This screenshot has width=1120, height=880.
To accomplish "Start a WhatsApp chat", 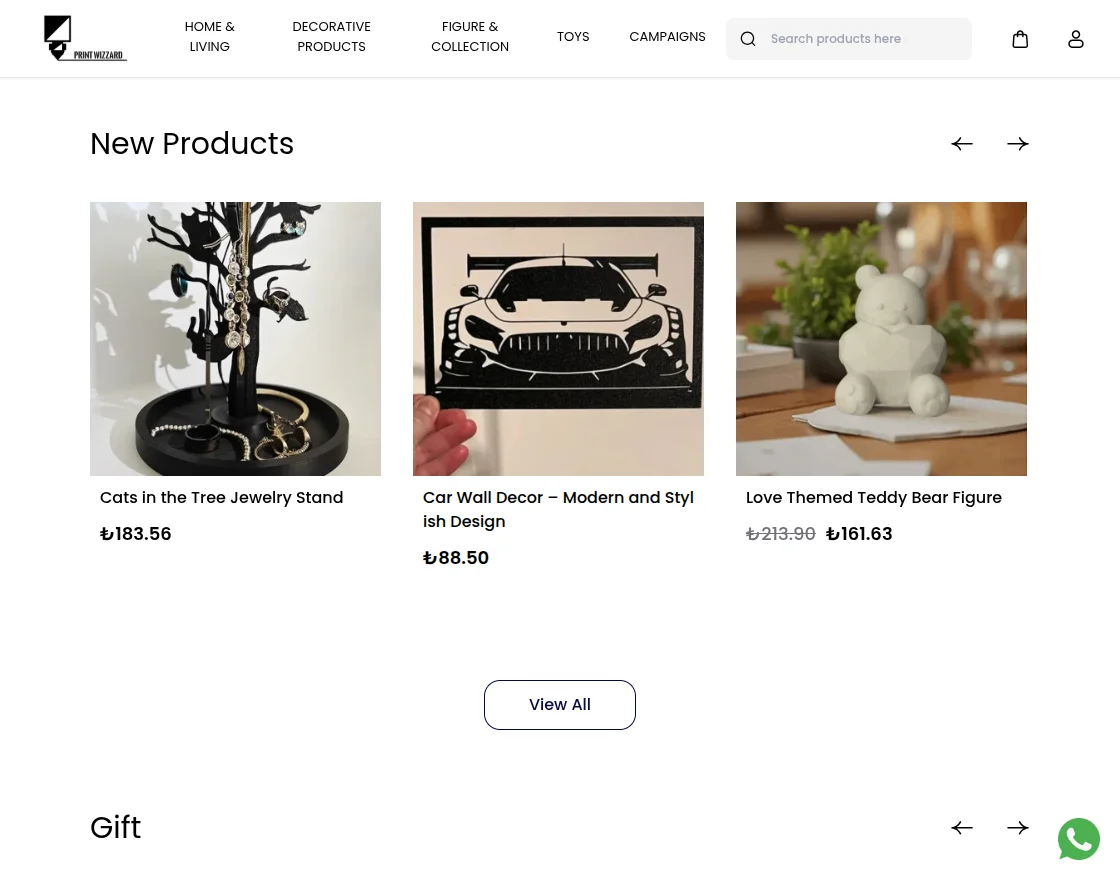I will [1079, 839].
